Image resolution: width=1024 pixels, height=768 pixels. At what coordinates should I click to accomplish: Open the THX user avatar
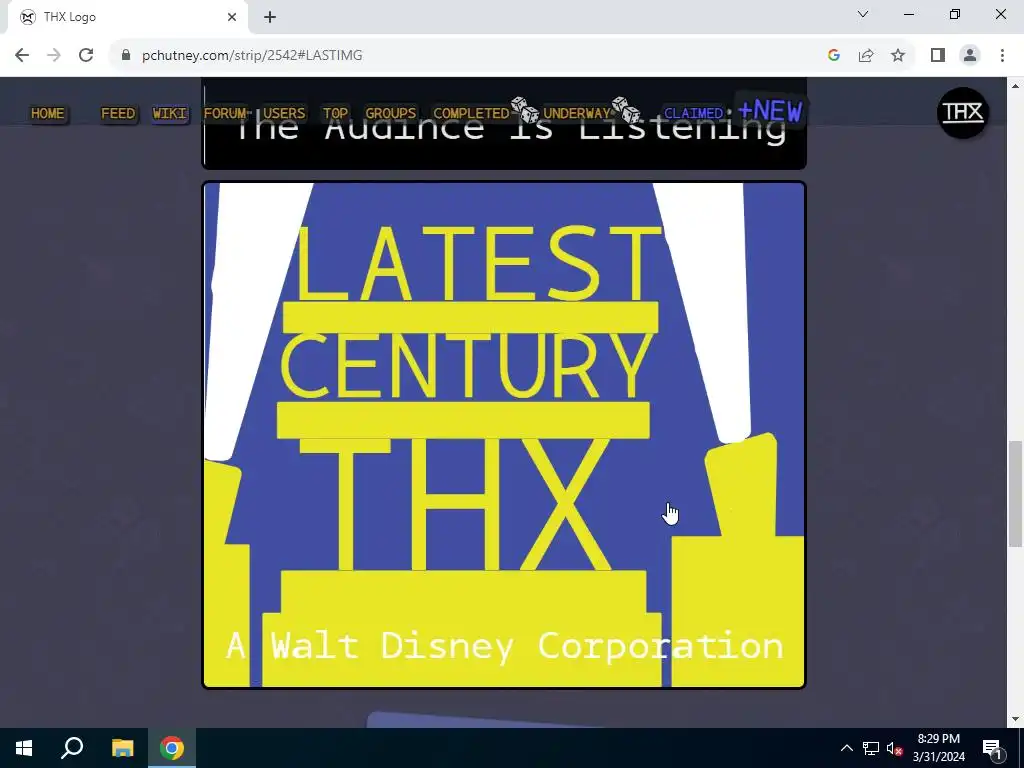pos(963,113)
